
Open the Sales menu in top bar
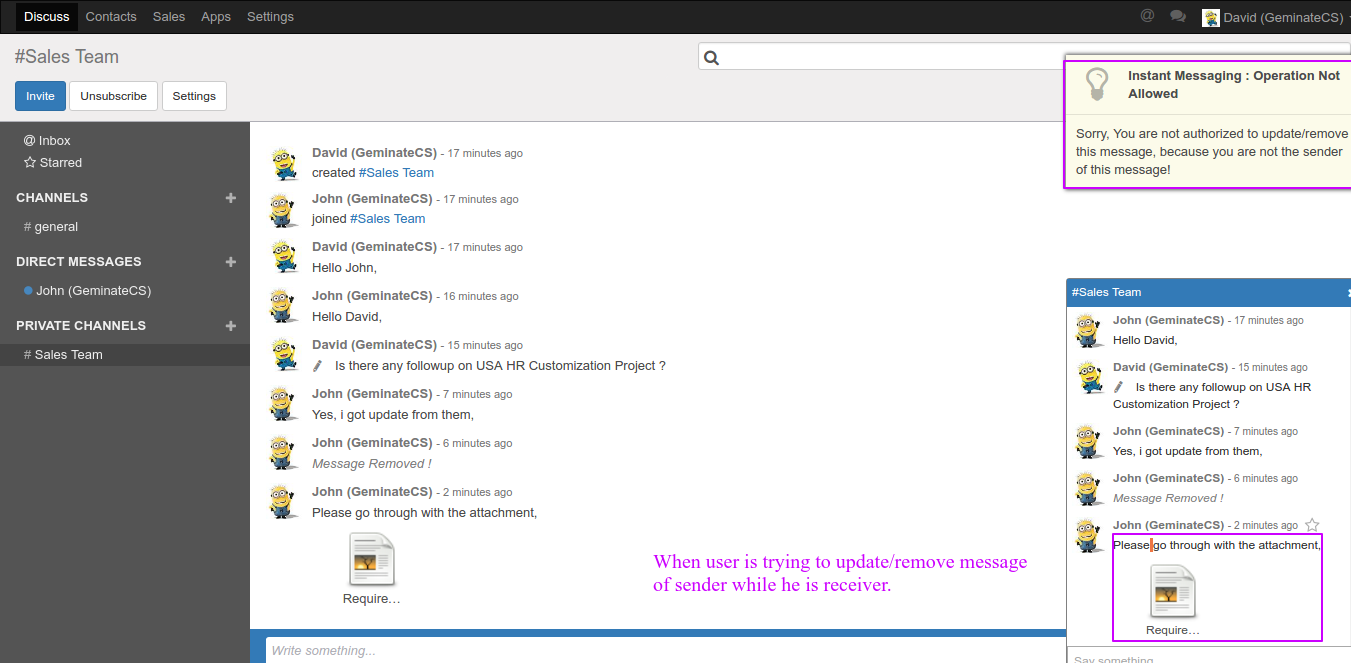(x=169, y=16)
